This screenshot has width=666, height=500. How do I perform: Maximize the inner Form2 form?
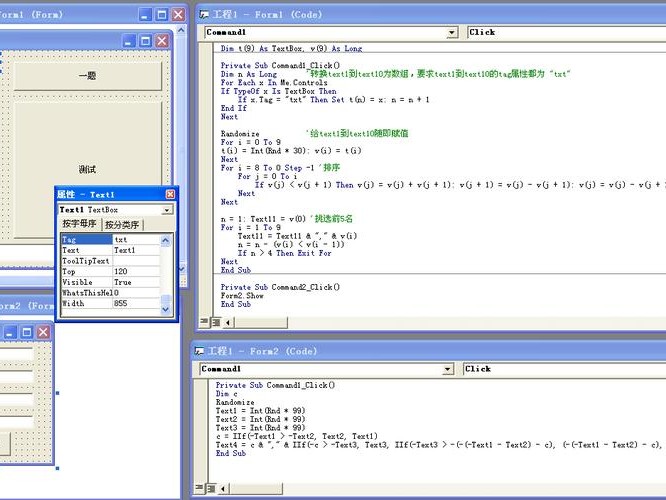[27, 332]
